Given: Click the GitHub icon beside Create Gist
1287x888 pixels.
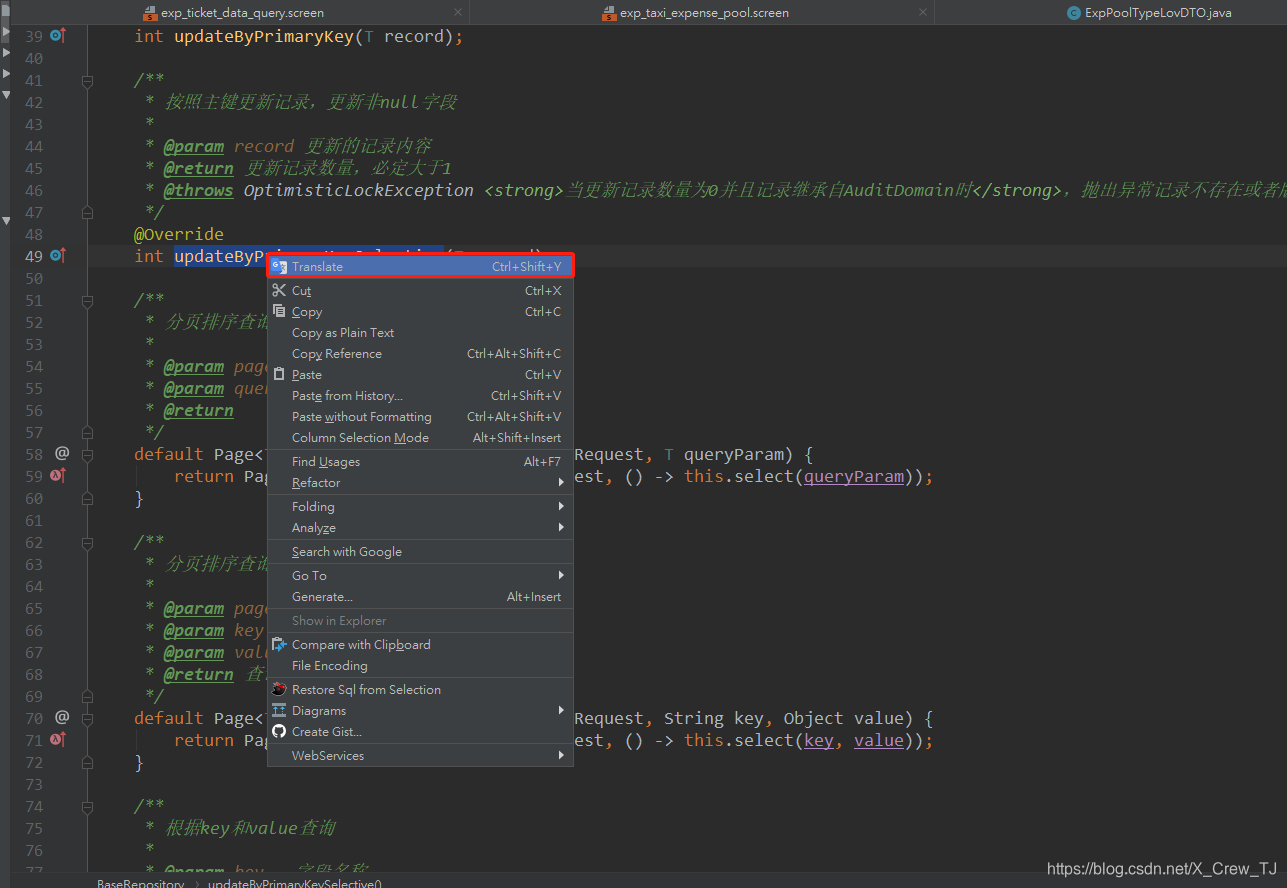Looking at the screenshot, I should point(280,731).
